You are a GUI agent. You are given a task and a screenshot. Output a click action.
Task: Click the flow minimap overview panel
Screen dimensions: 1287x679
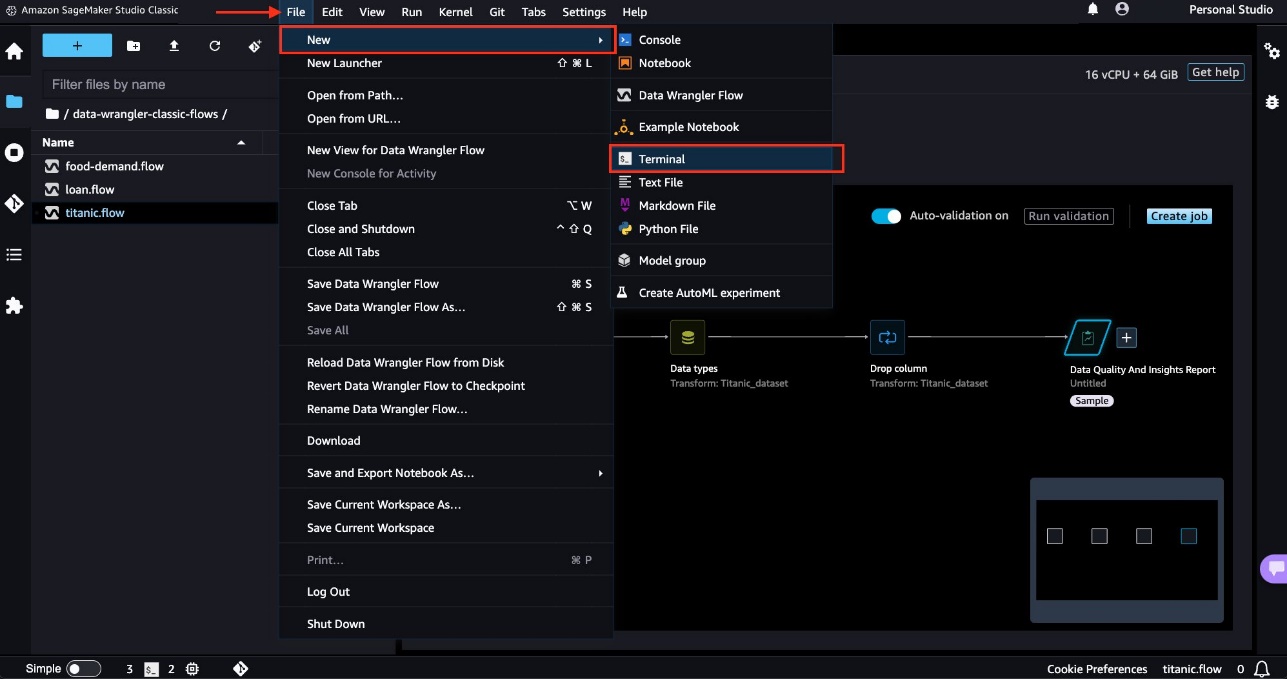(x=1127, y=550)
